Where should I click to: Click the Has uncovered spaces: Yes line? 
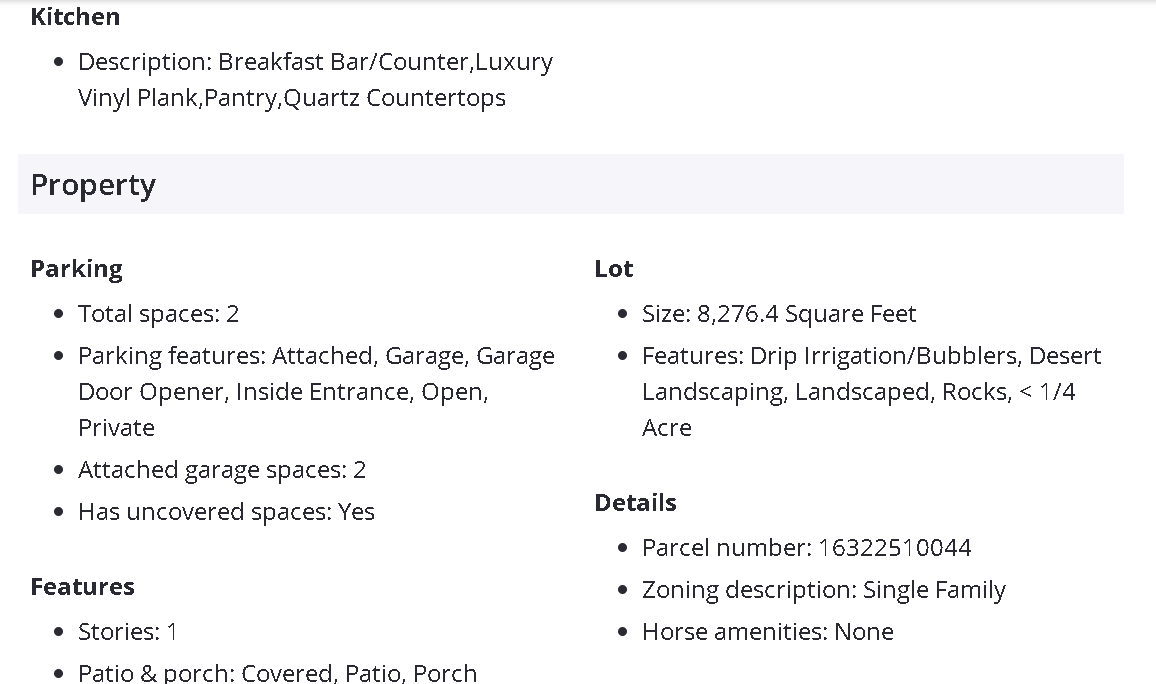tap(226, 512)
